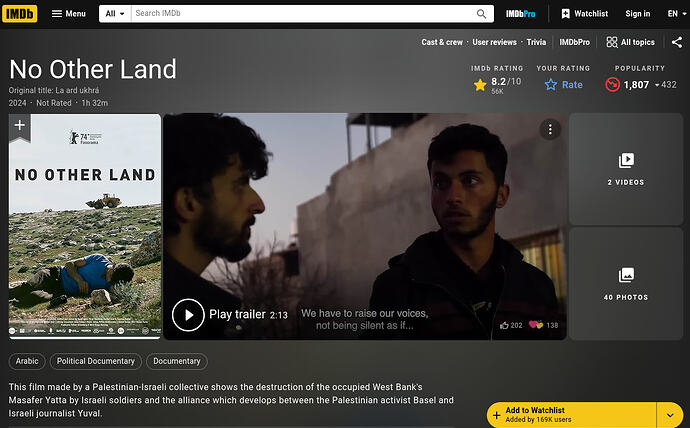The width and height of the screenshot is (690, 428).
Task: Open the 8.2/10 IMDb rating
Action: tap(497, 84)
